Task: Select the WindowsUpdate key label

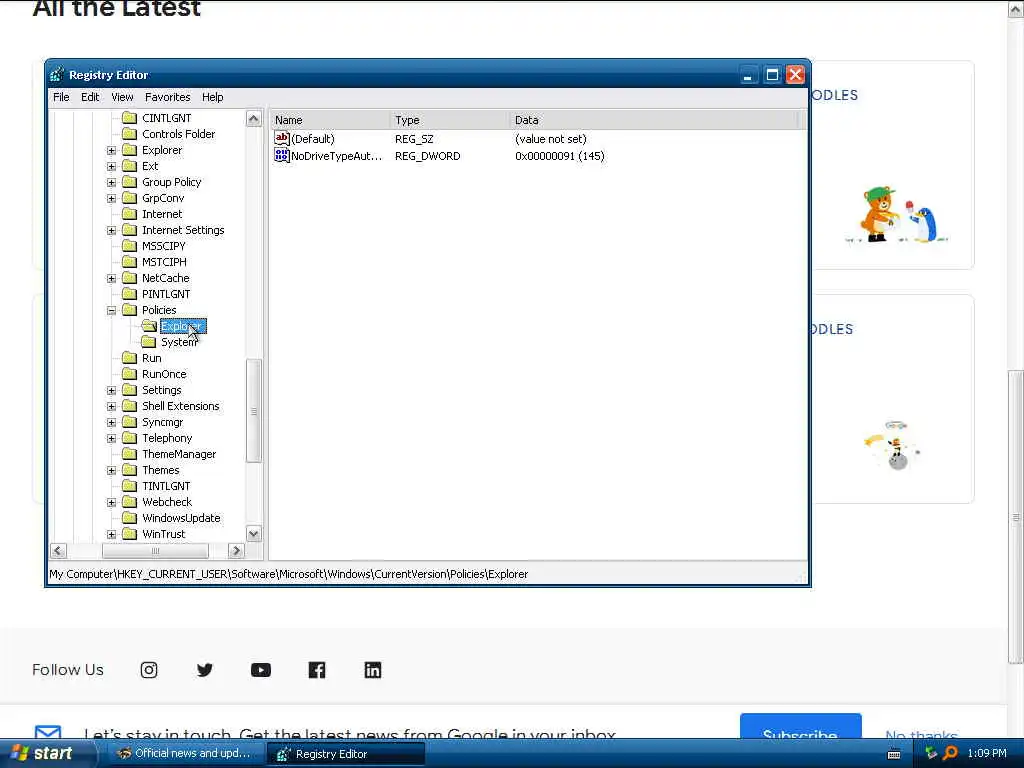Action: (181, 518)
